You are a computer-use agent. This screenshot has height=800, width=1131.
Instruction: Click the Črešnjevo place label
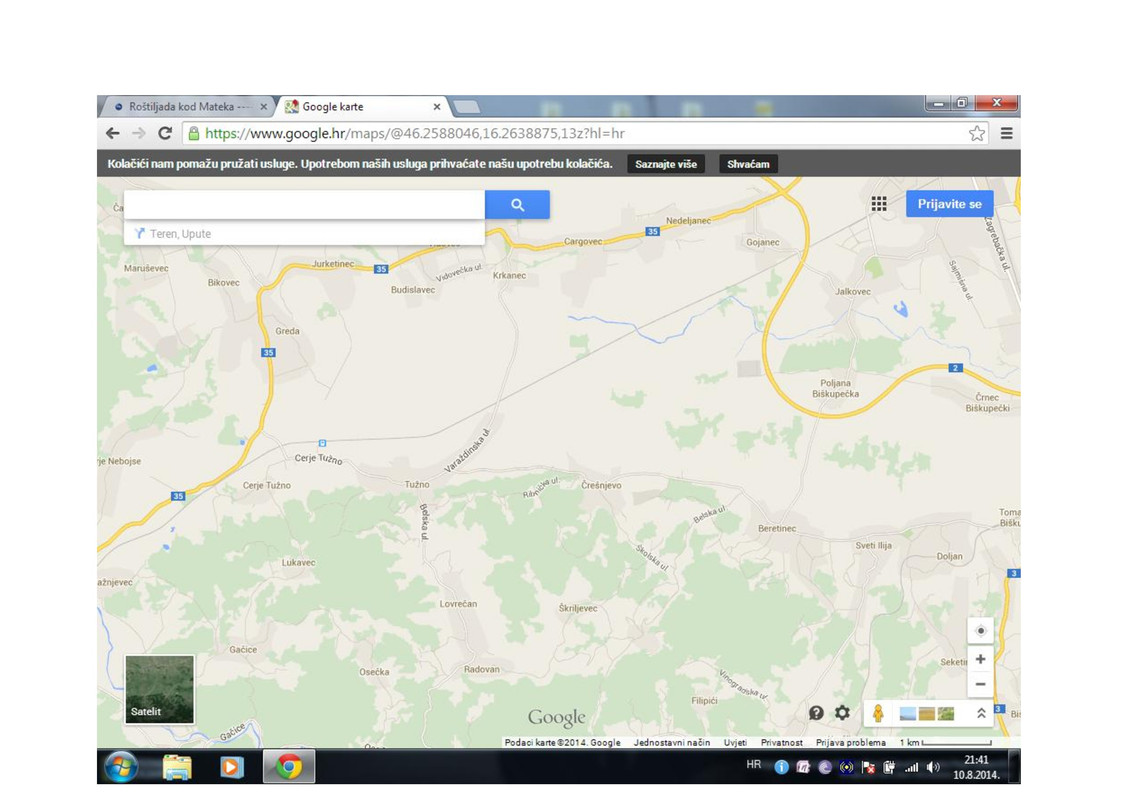(601, 485)
